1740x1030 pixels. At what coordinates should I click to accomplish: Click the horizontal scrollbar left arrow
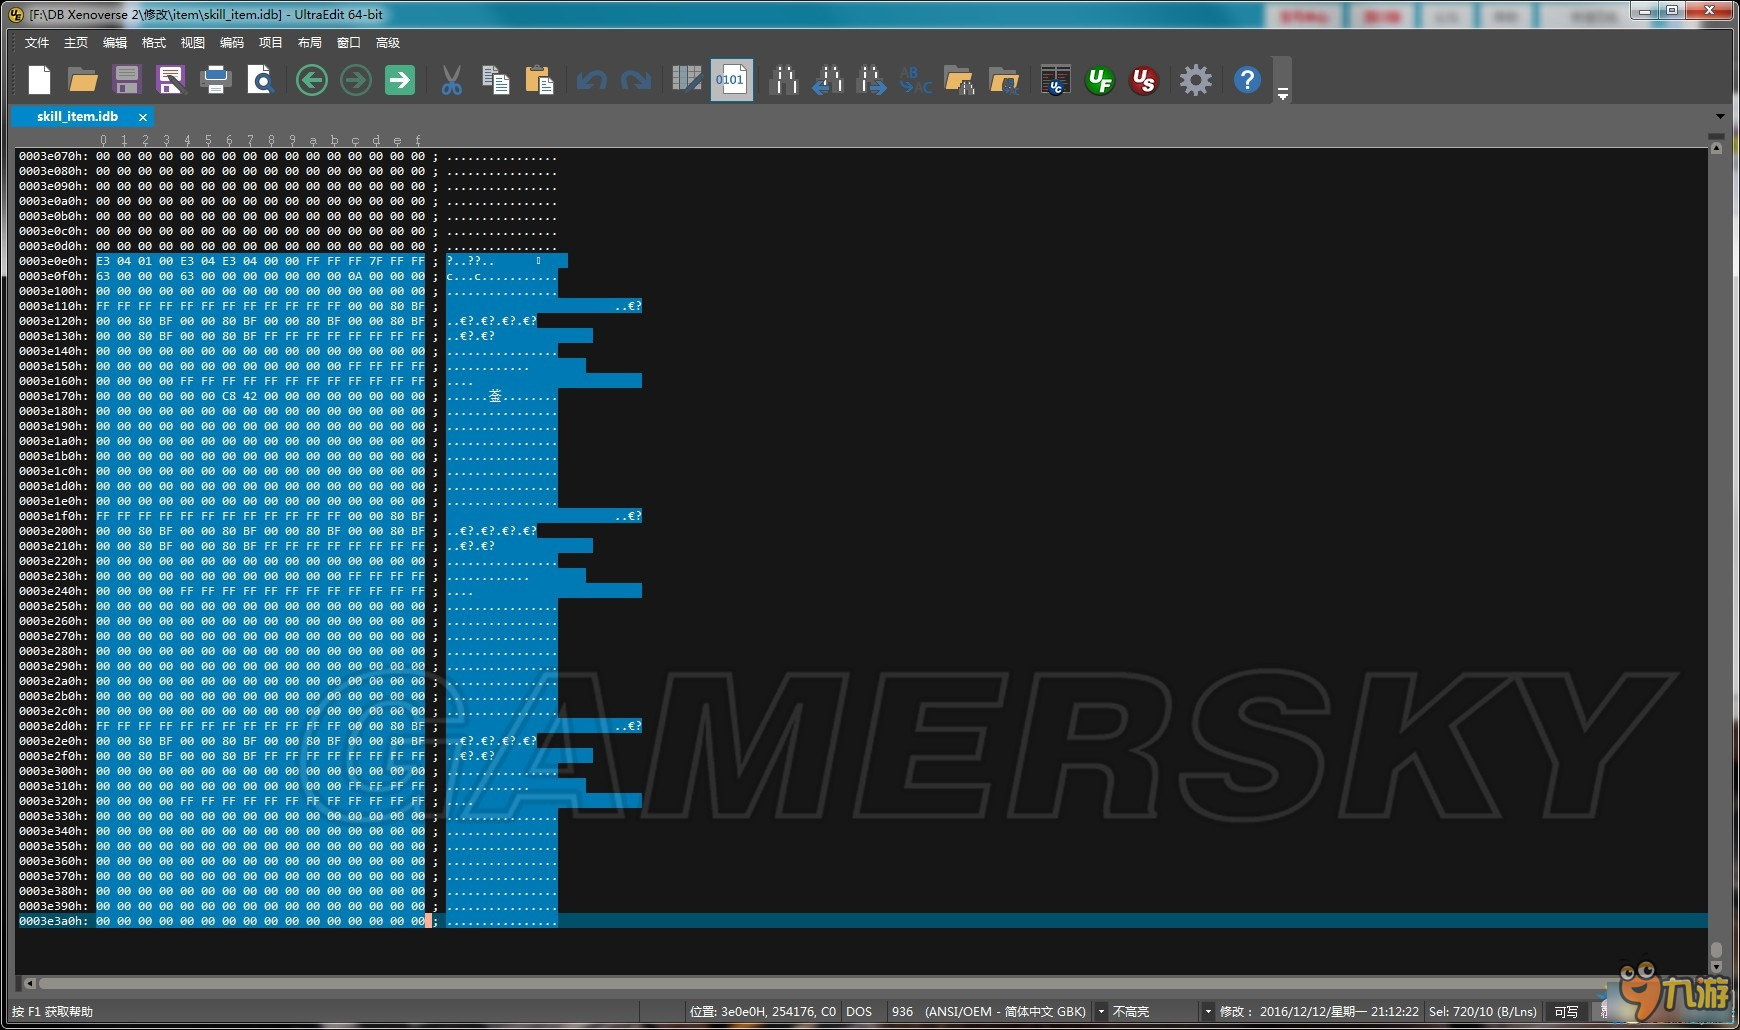tap(29, 984)
